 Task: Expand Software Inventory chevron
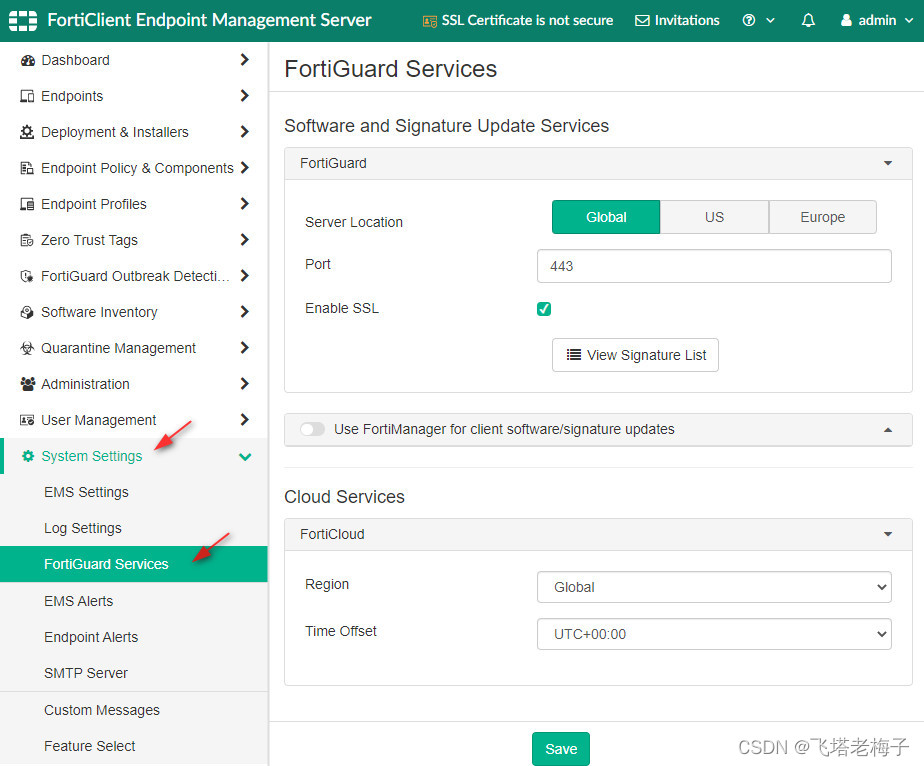[245, 311]
